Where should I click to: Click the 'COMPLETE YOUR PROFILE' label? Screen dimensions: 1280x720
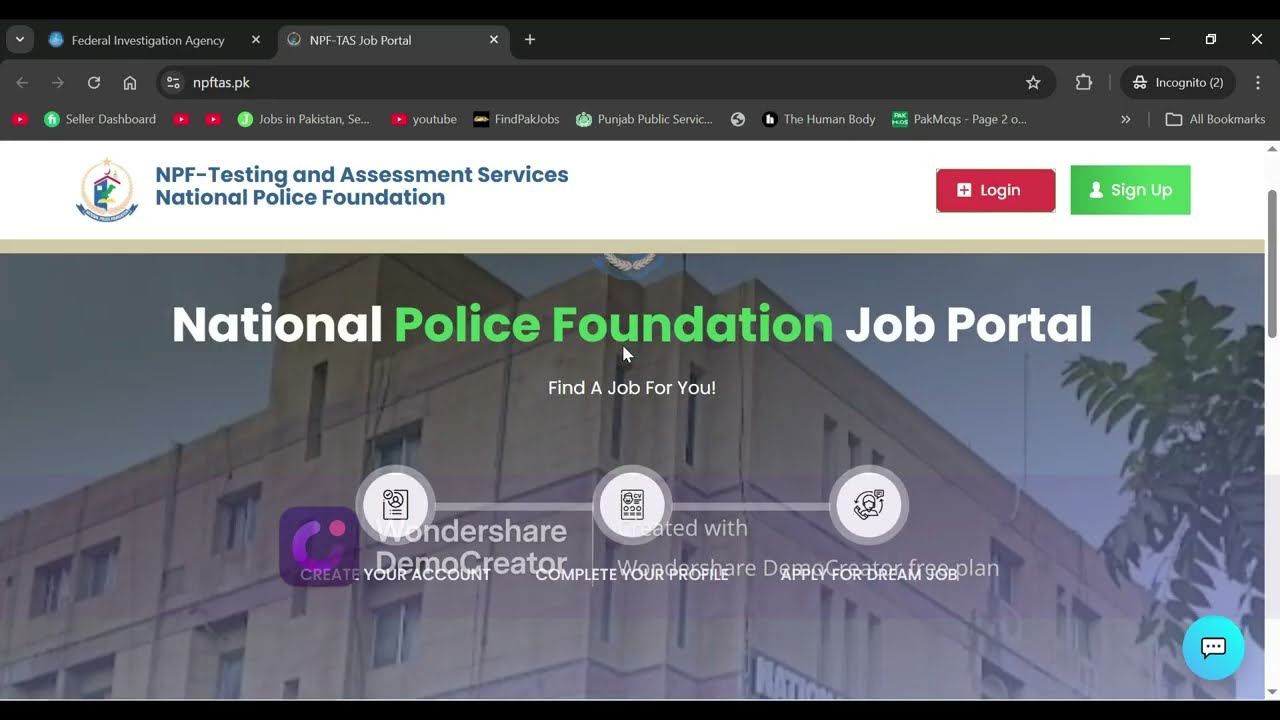pos(632,574)
